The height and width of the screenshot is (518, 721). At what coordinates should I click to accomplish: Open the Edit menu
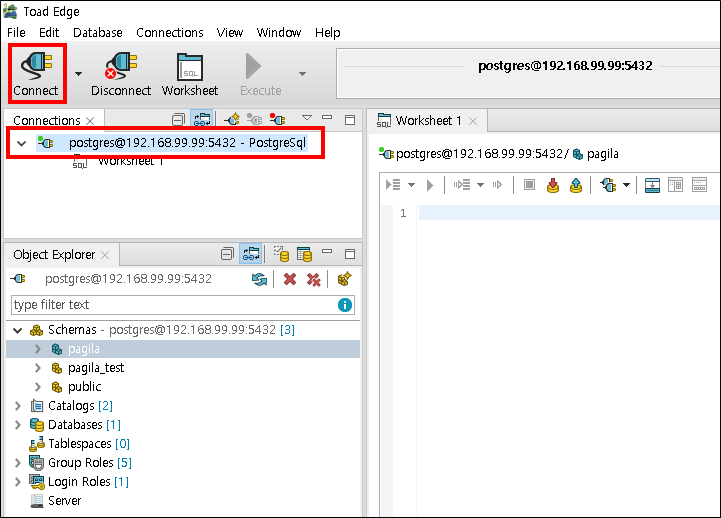point(49,33)
